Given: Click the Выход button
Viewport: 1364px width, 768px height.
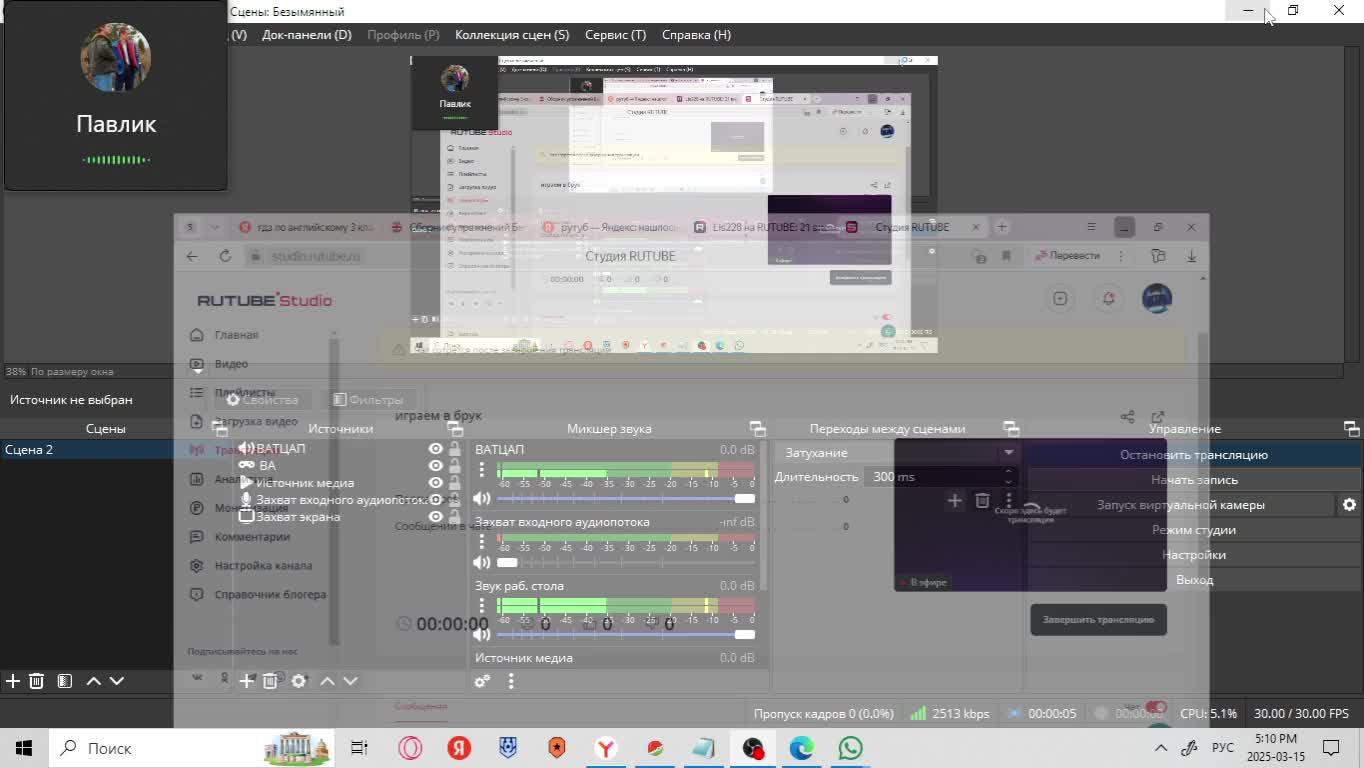Looking at the screenshot, I should (x=1194, y=580).
